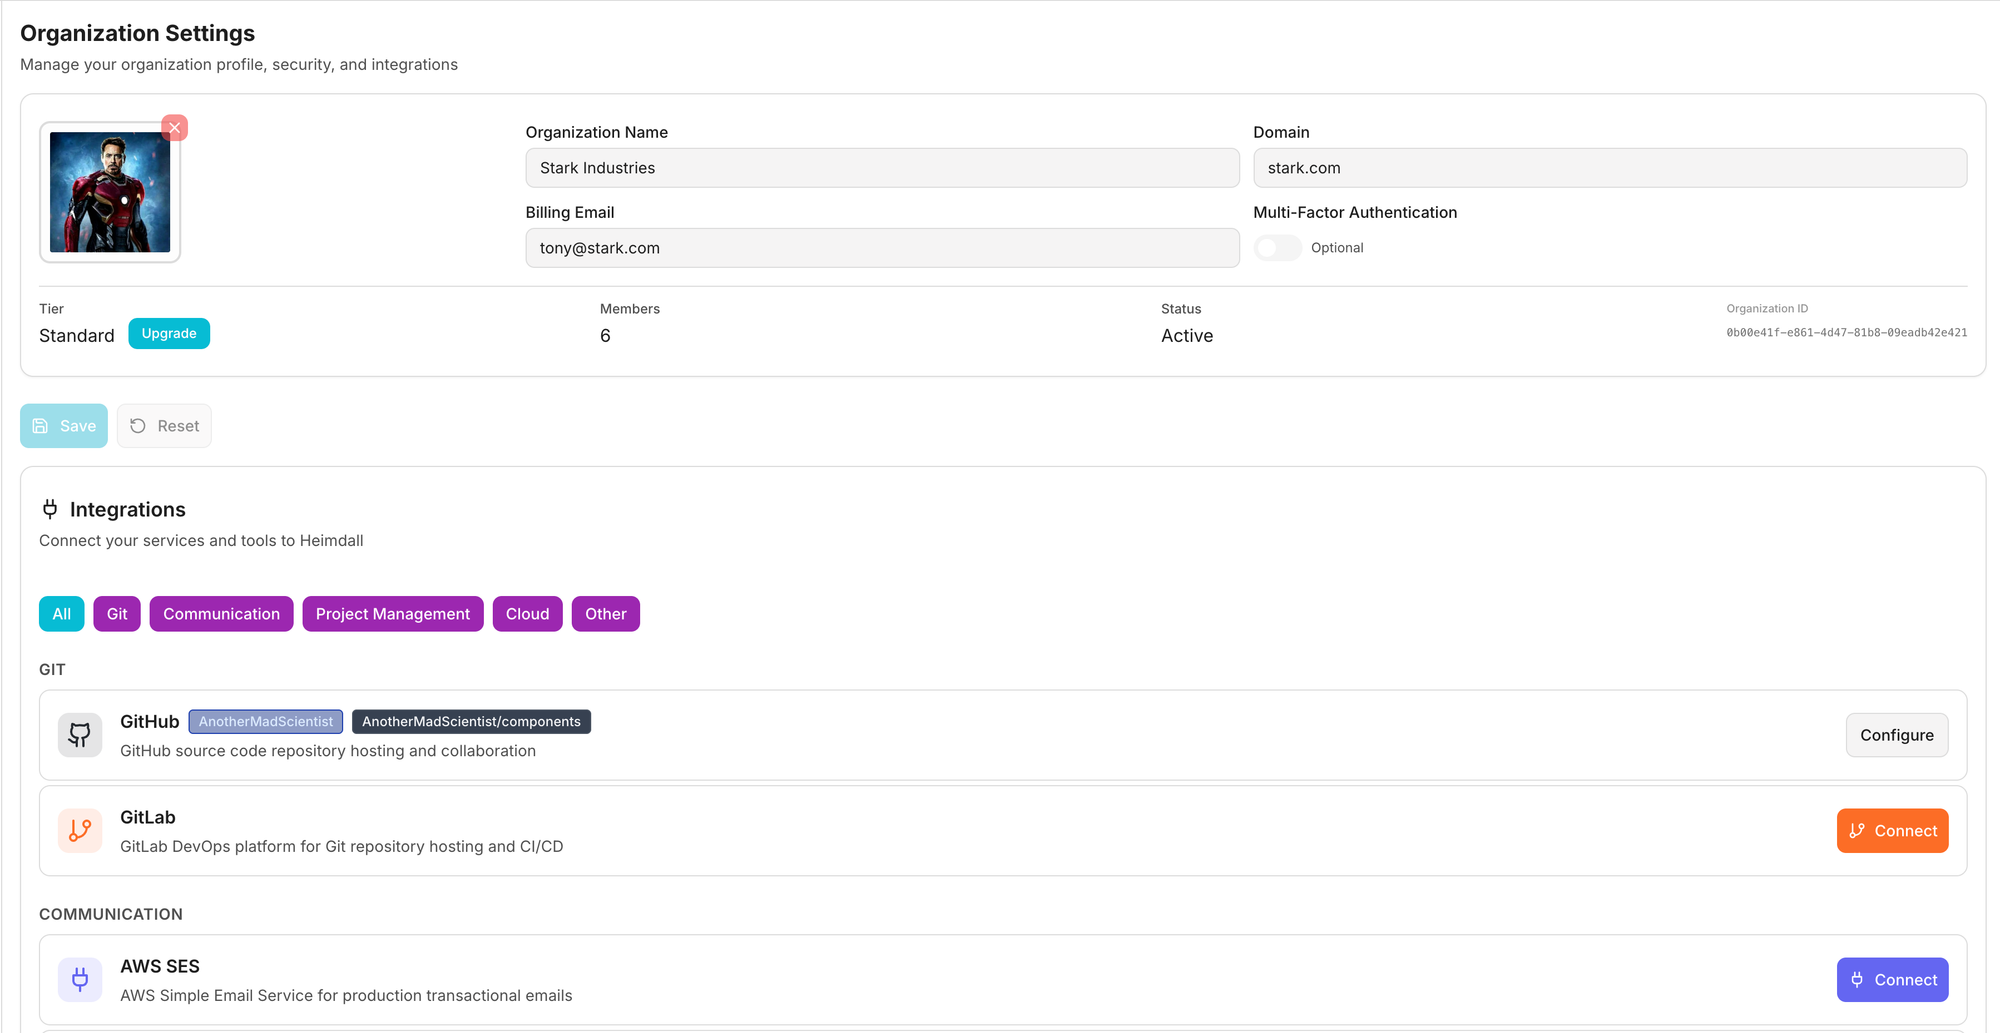Toggle the Multi-Factor Authentication switch
The width and height of the screenshot is (2000, 1033).
(1277, 248)
